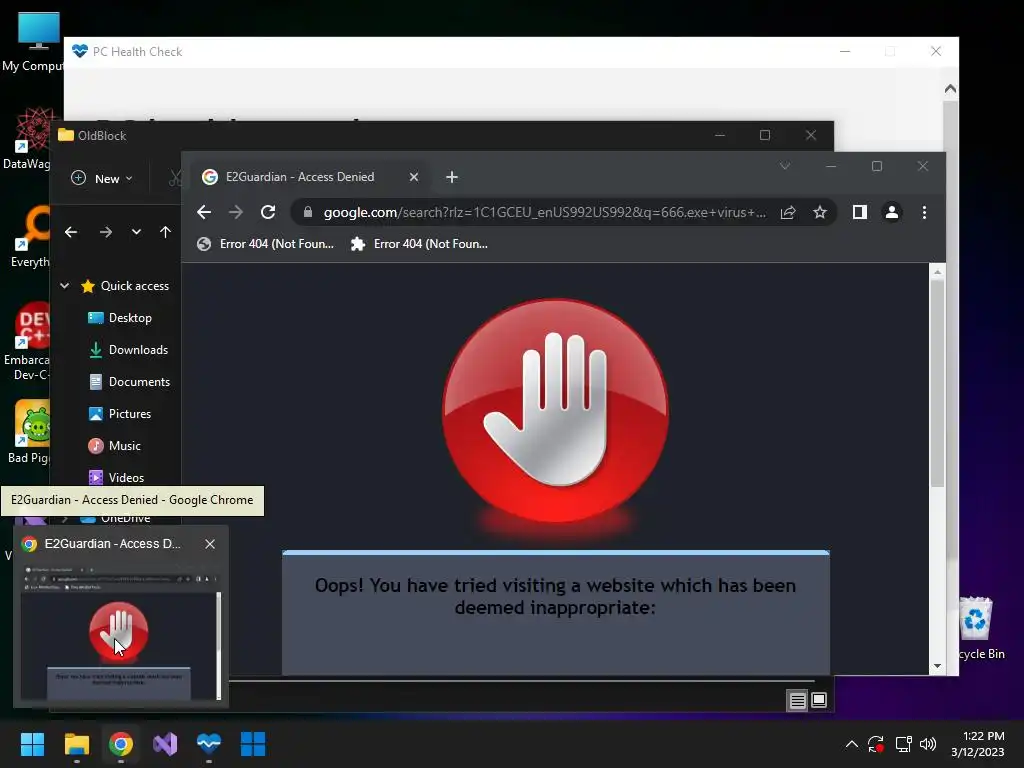Open Downloads in Quick access

coord(128,350)
